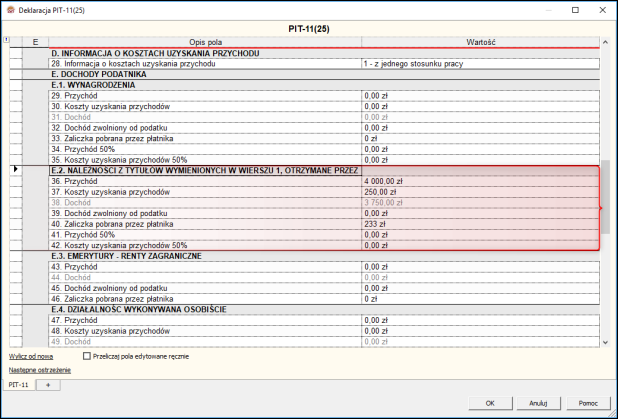Click row '34. Przychód 50%'
The image size is (618, 419).
pos(205,149)
